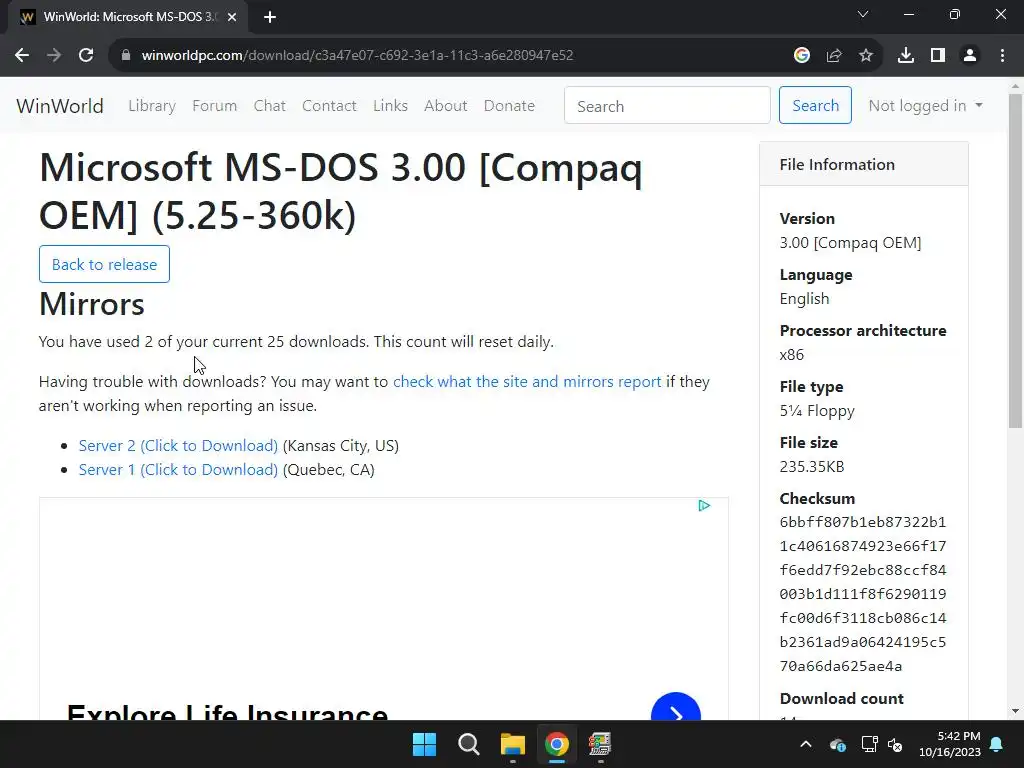Screen dimensions: 1024x768
Task: Download from Server 1 Quebec
Action: click(178, 470)
